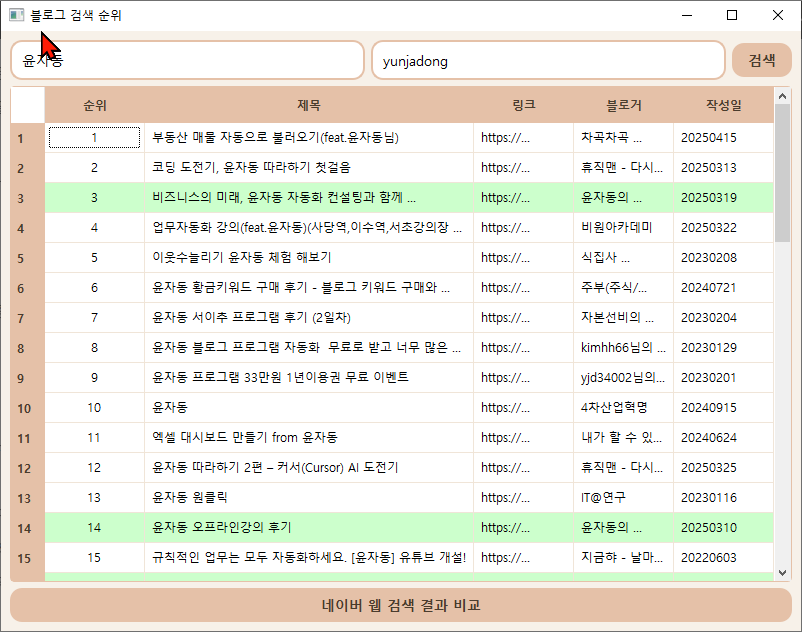The width and height of the screenshot is (802, 632).
Task: Click the 링크 column header
Action: (x=524, y=105)
